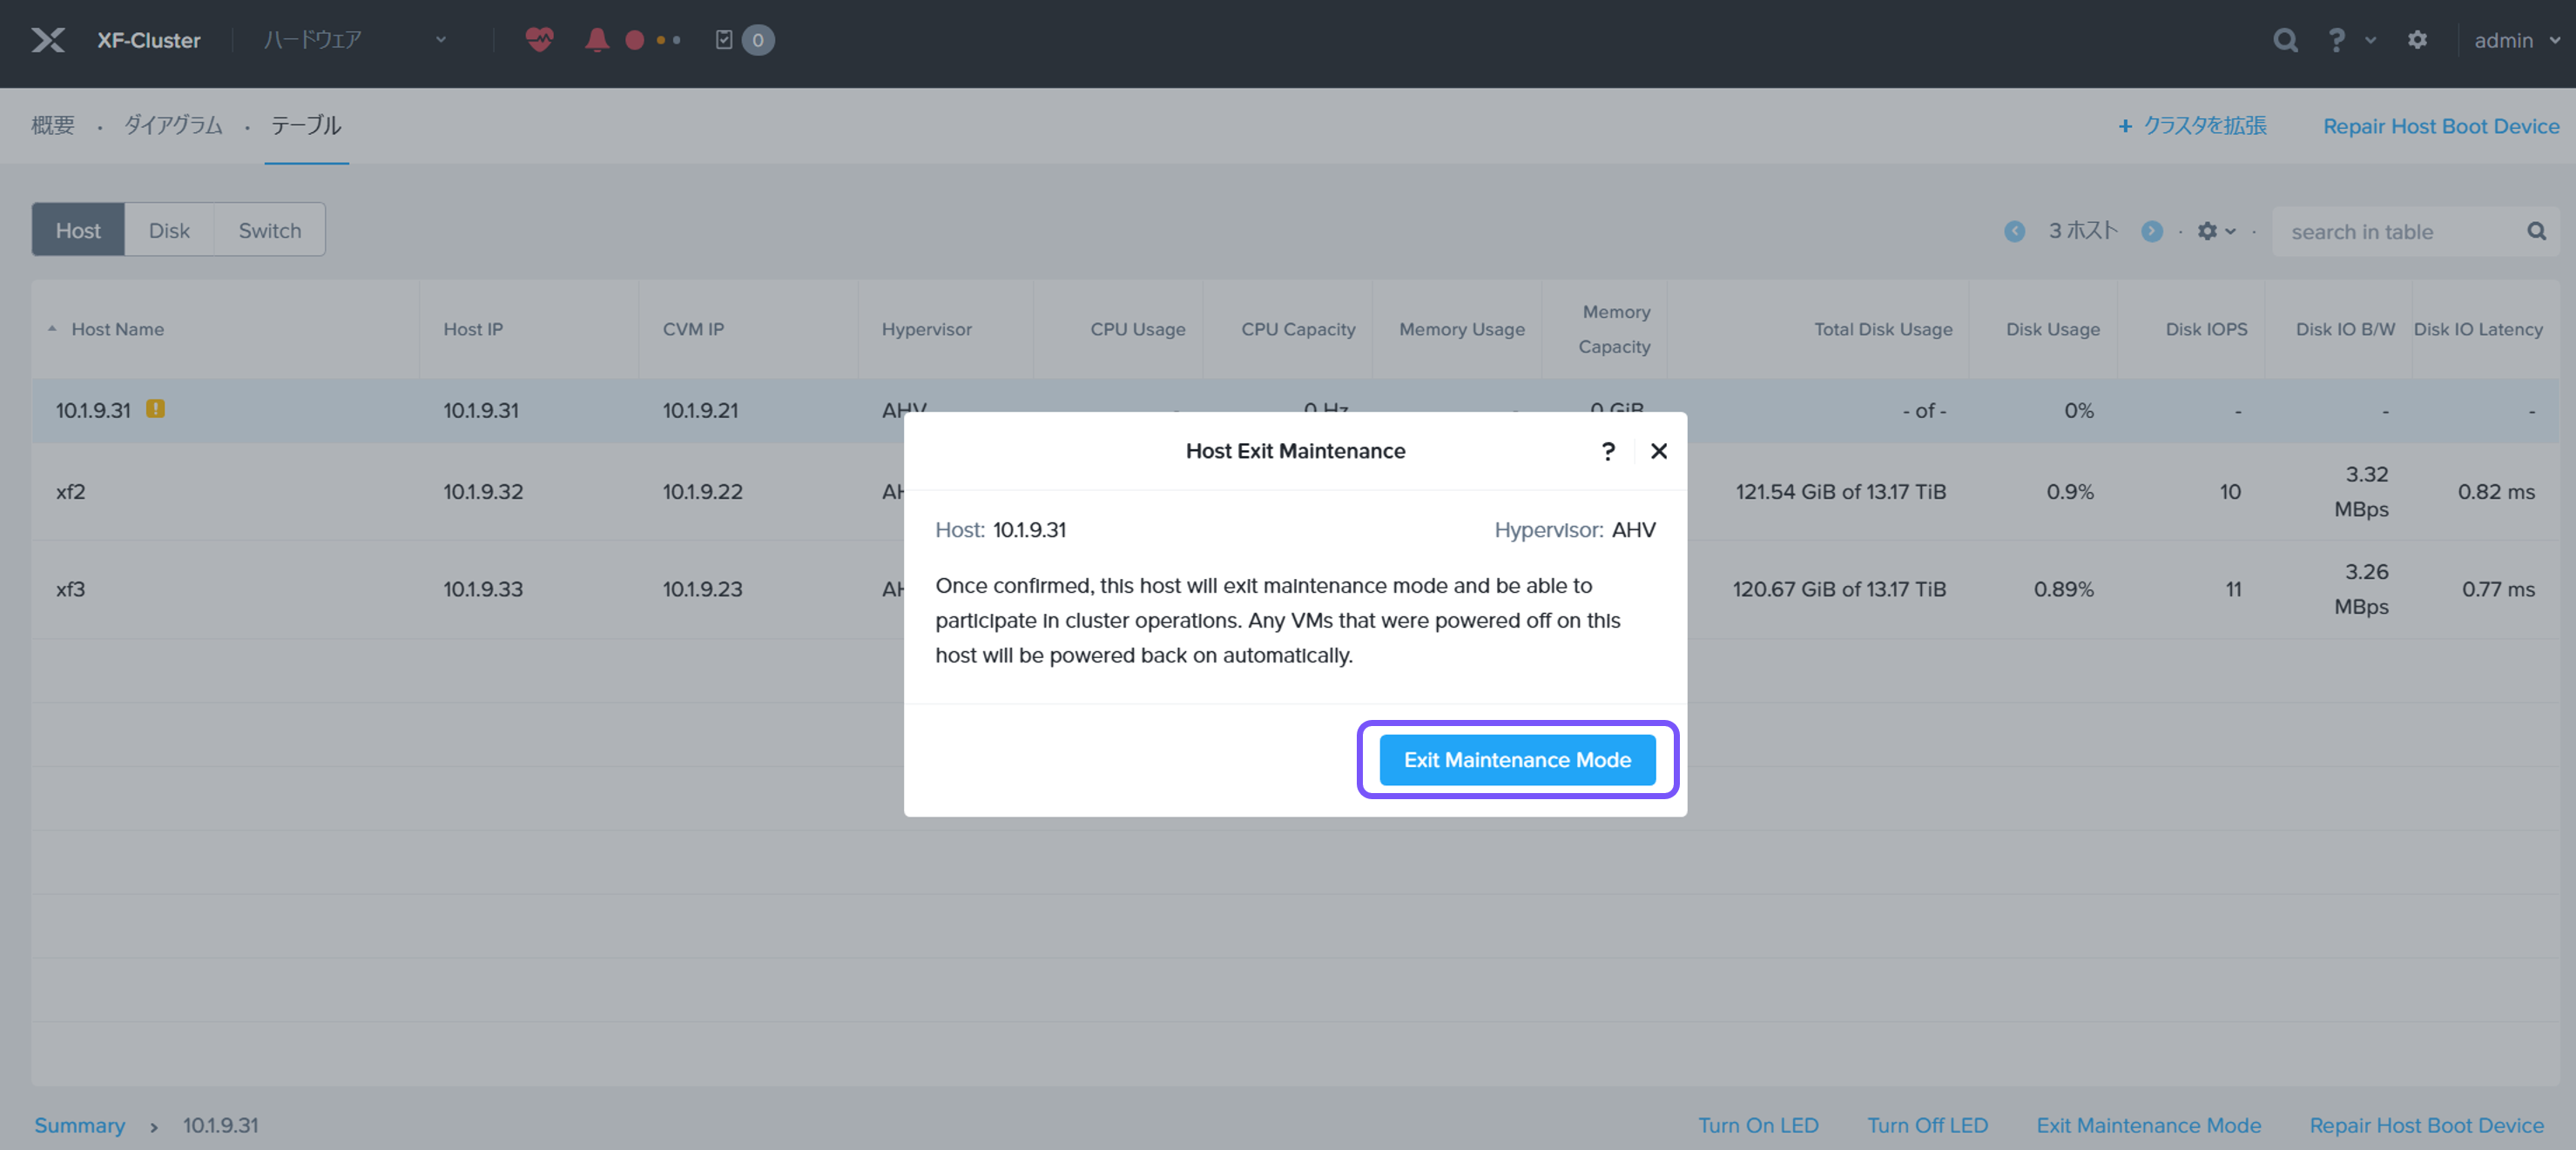2576x1150 pixels.
Task: Open the settings gear in header
Action: [2417, 40]
